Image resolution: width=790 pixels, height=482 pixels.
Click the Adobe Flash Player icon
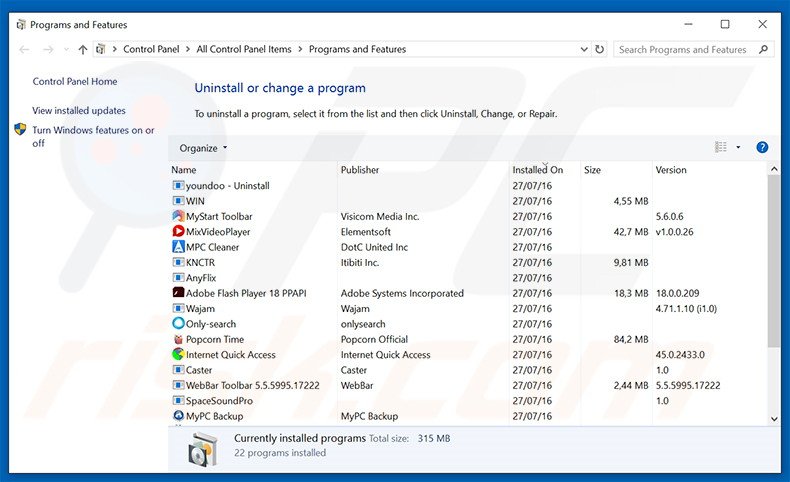[178, 293]
